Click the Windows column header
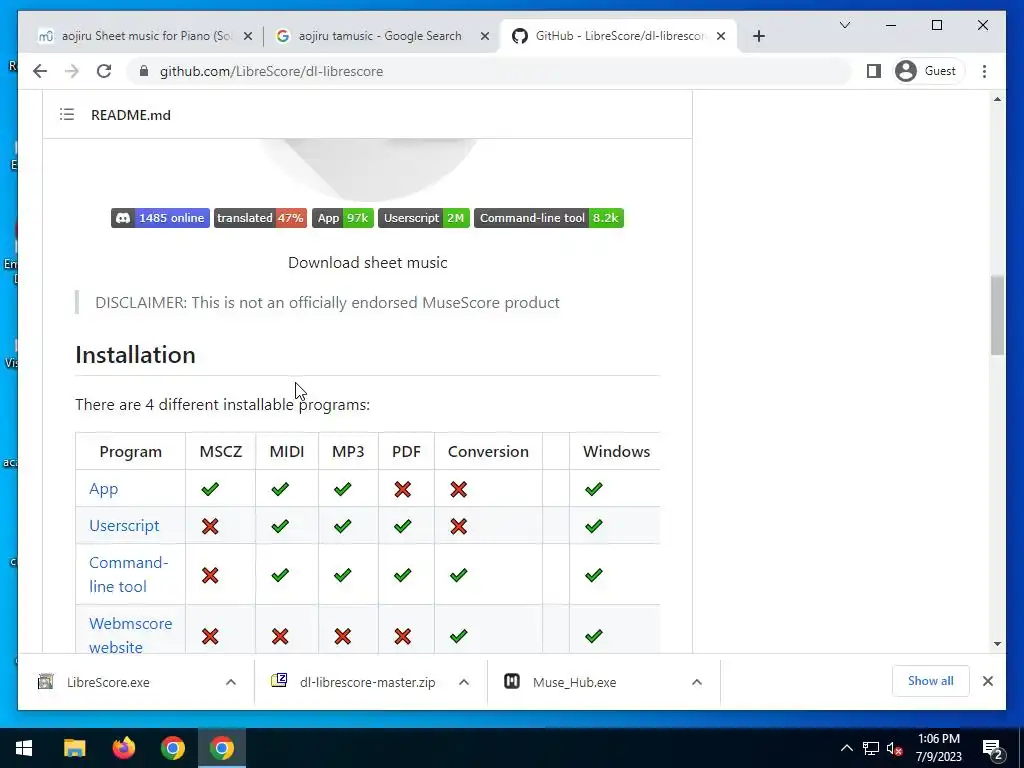Viewport: 1024px width, 768px height. point(616,452)
